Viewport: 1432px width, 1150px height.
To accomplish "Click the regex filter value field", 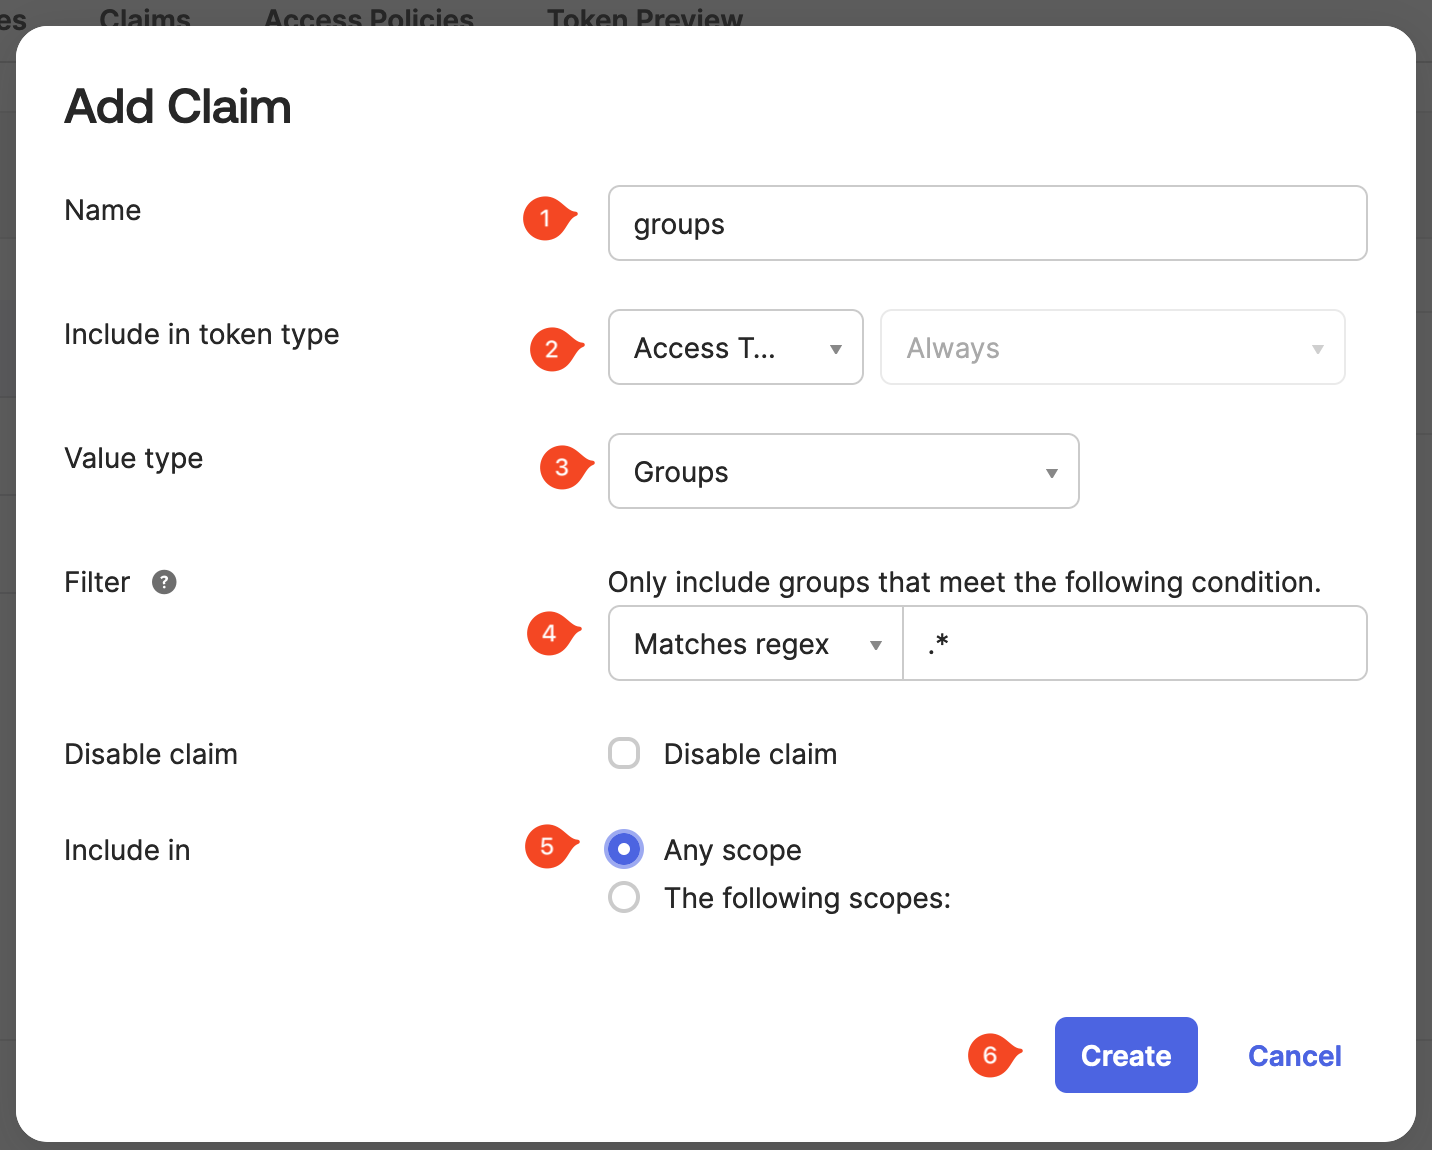I will click(1135, 643).
